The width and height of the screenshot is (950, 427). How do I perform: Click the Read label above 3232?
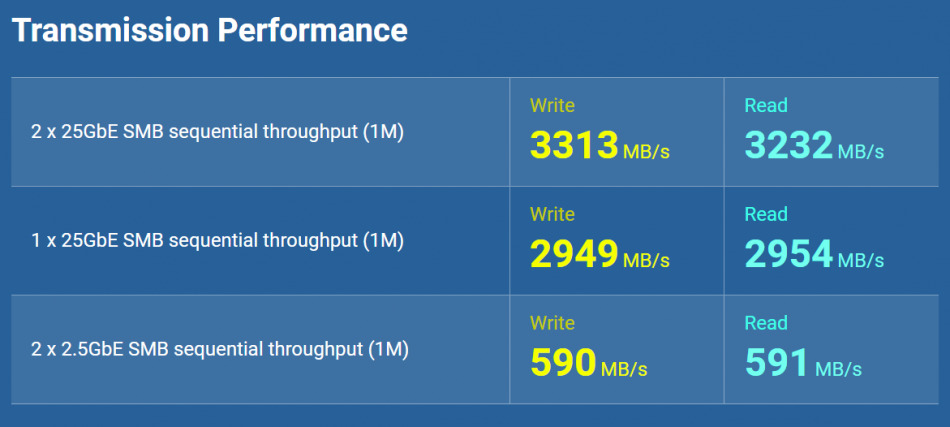pyautogui.click(x=766, y=105)
